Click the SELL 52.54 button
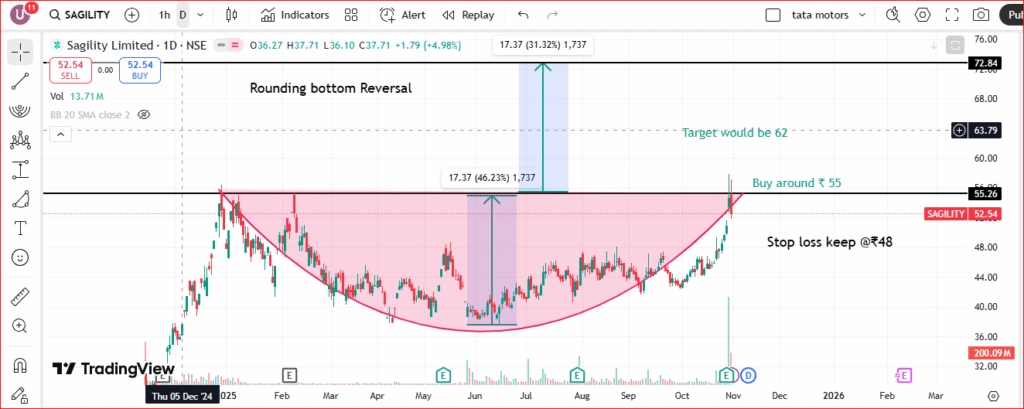Image resolution: width=1024 pixels, height=409 pixels. (71, 70)
